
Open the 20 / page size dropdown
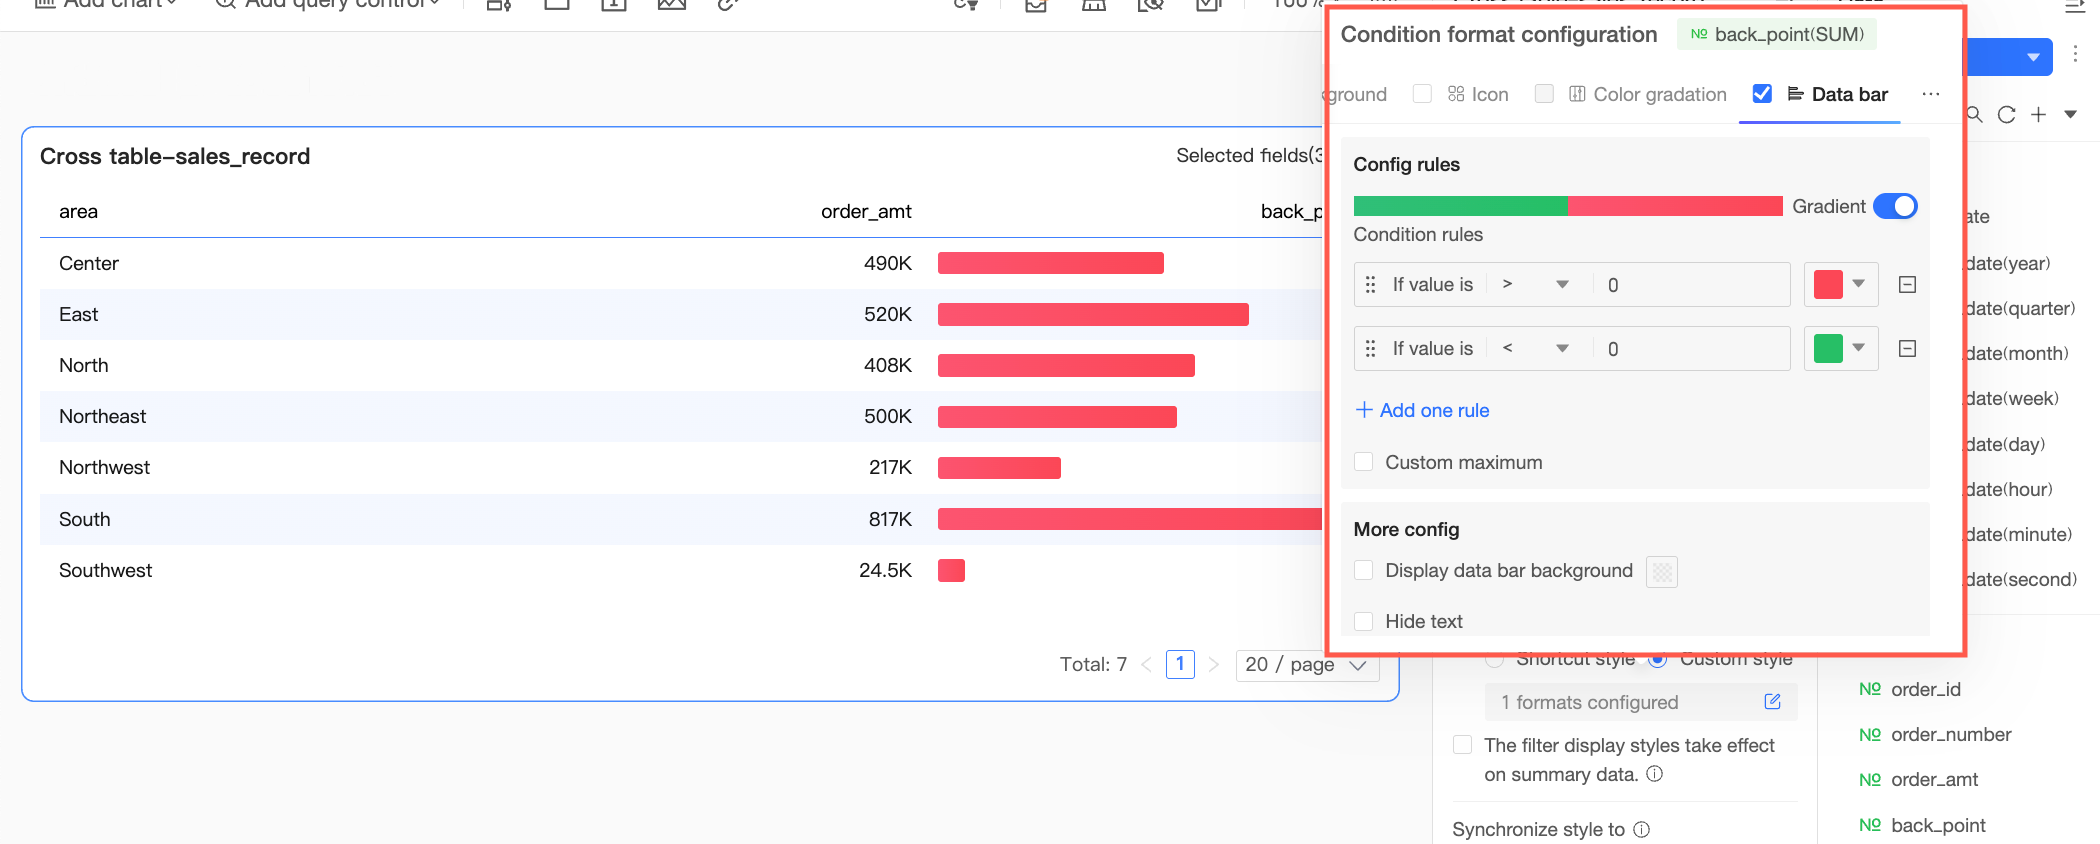(x=1307, y=664)
